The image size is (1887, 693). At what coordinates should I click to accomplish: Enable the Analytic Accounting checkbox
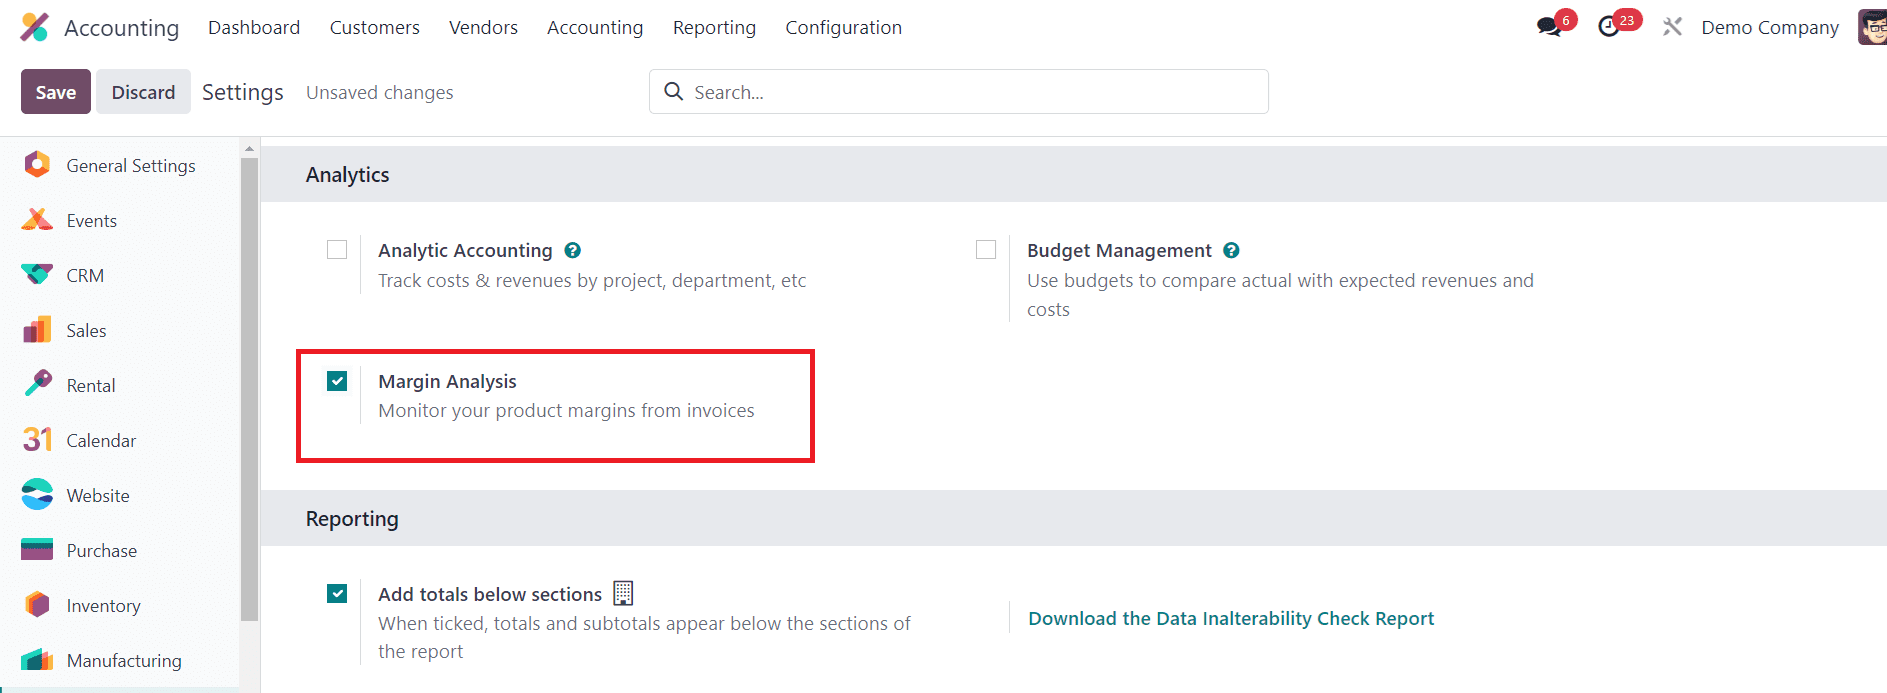pos(337,249)
